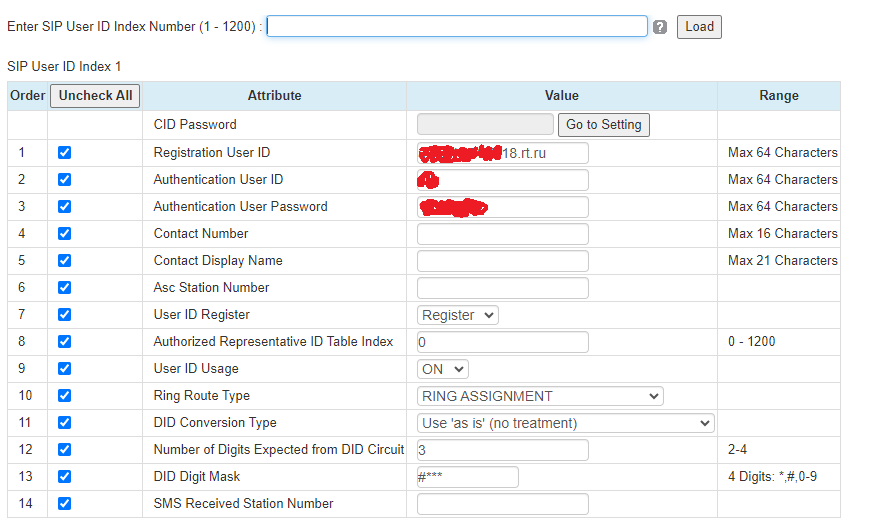The width and height of the screenshot is (890, 531).
Task: Toggle the Asc Station Number checkbox
Action: coord(65,288)
